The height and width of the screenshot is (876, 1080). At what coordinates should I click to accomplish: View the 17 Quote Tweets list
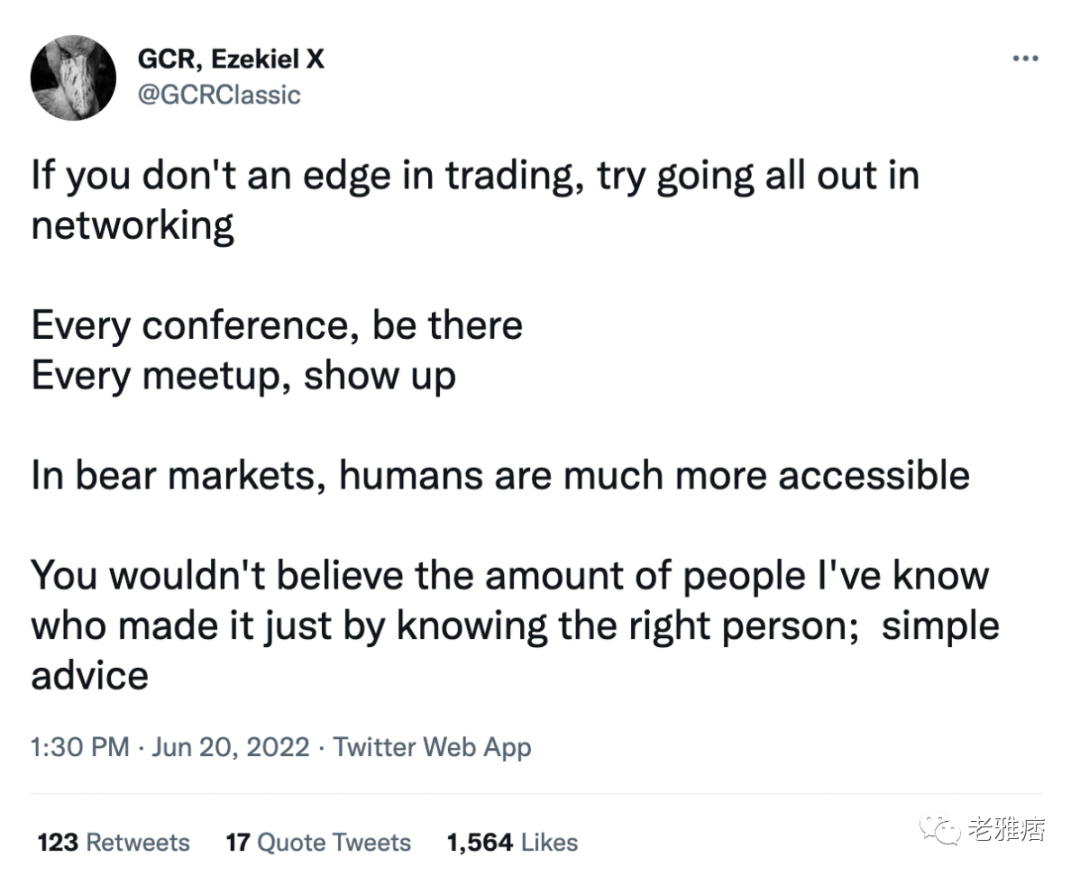pyautogui.click(x=318, y=842)
